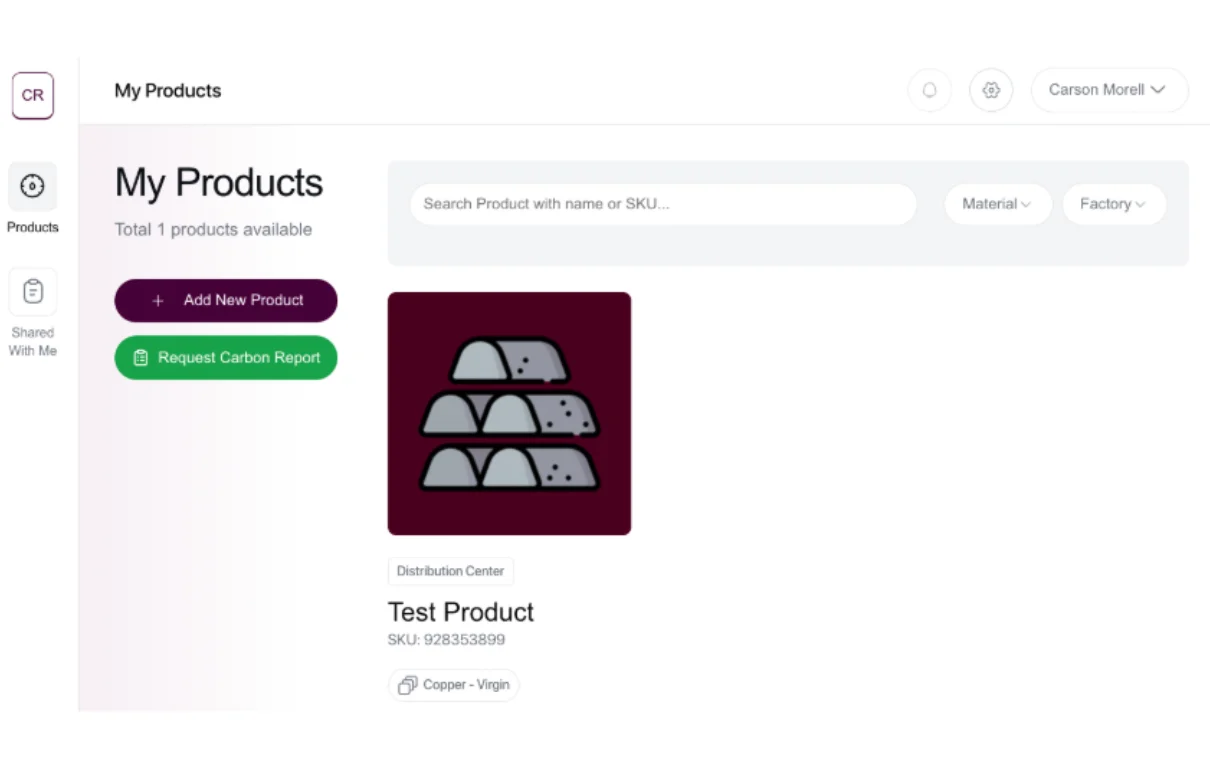Click the CR logo avatar in sidebar
The image size is (1210, 768).
(x=32, y=96)
